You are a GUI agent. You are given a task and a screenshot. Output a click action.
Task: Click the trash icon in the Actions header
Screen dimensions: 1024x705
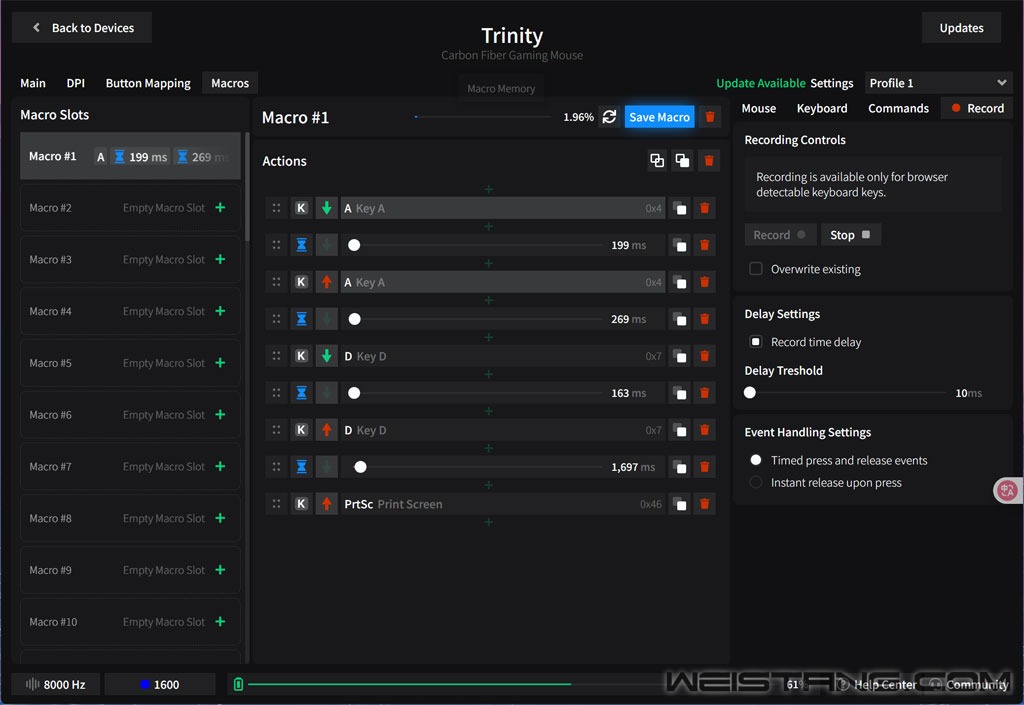(709, 160)
